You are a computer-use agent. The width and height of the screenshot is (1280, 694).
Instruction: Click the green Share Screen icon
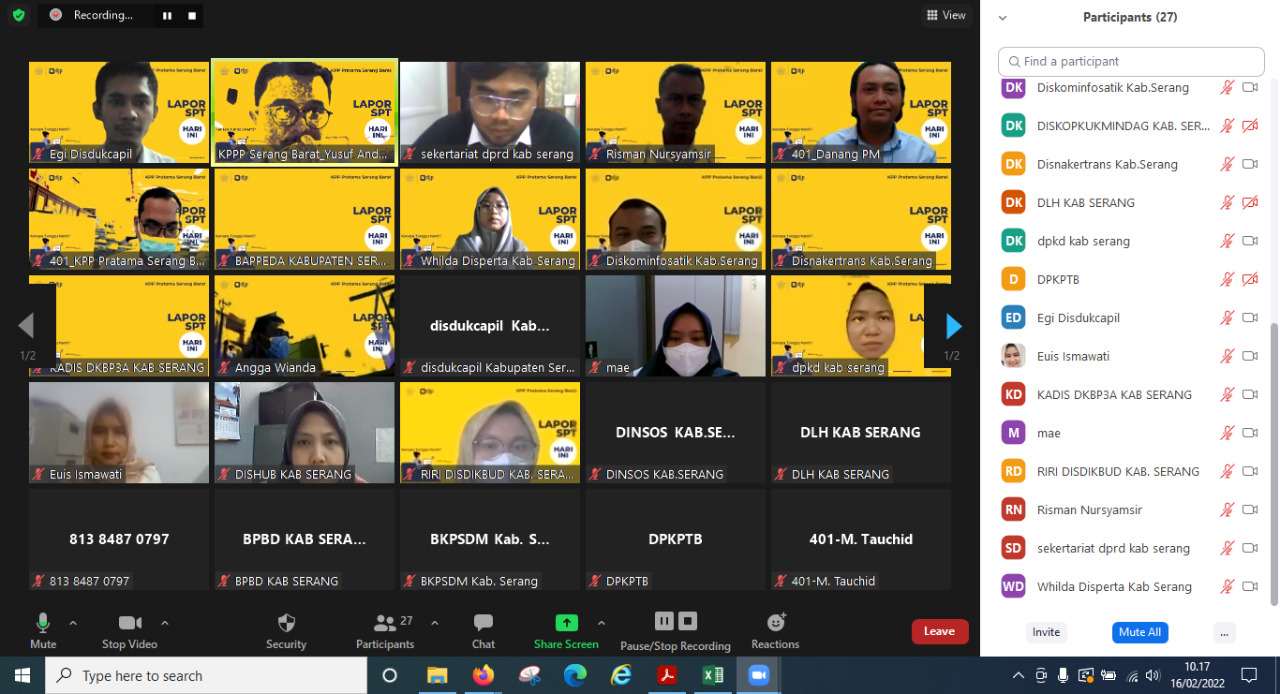pyautogui.click(x=566, y=623)
